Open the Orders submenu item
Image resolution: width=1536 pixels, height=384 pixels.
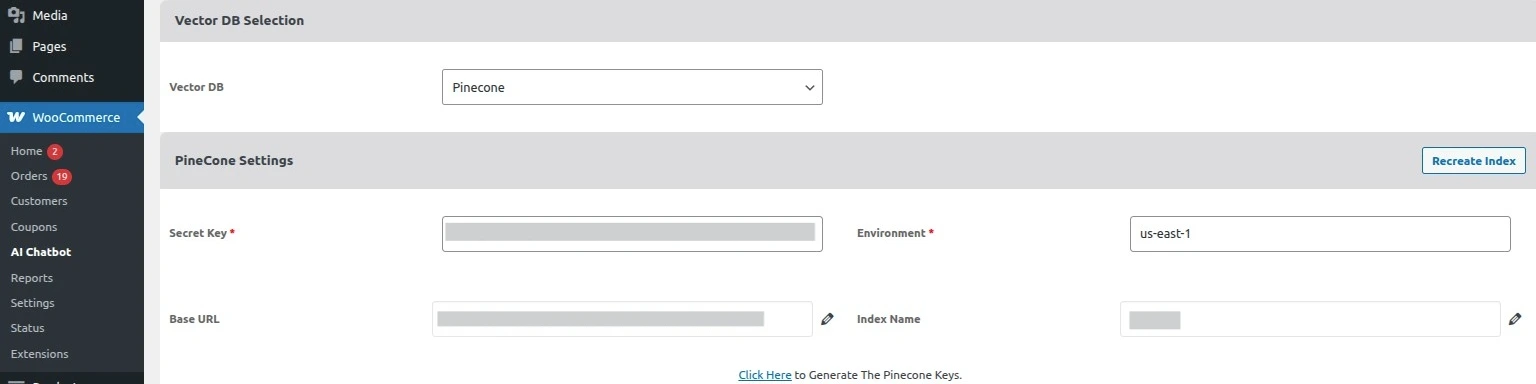29,176
